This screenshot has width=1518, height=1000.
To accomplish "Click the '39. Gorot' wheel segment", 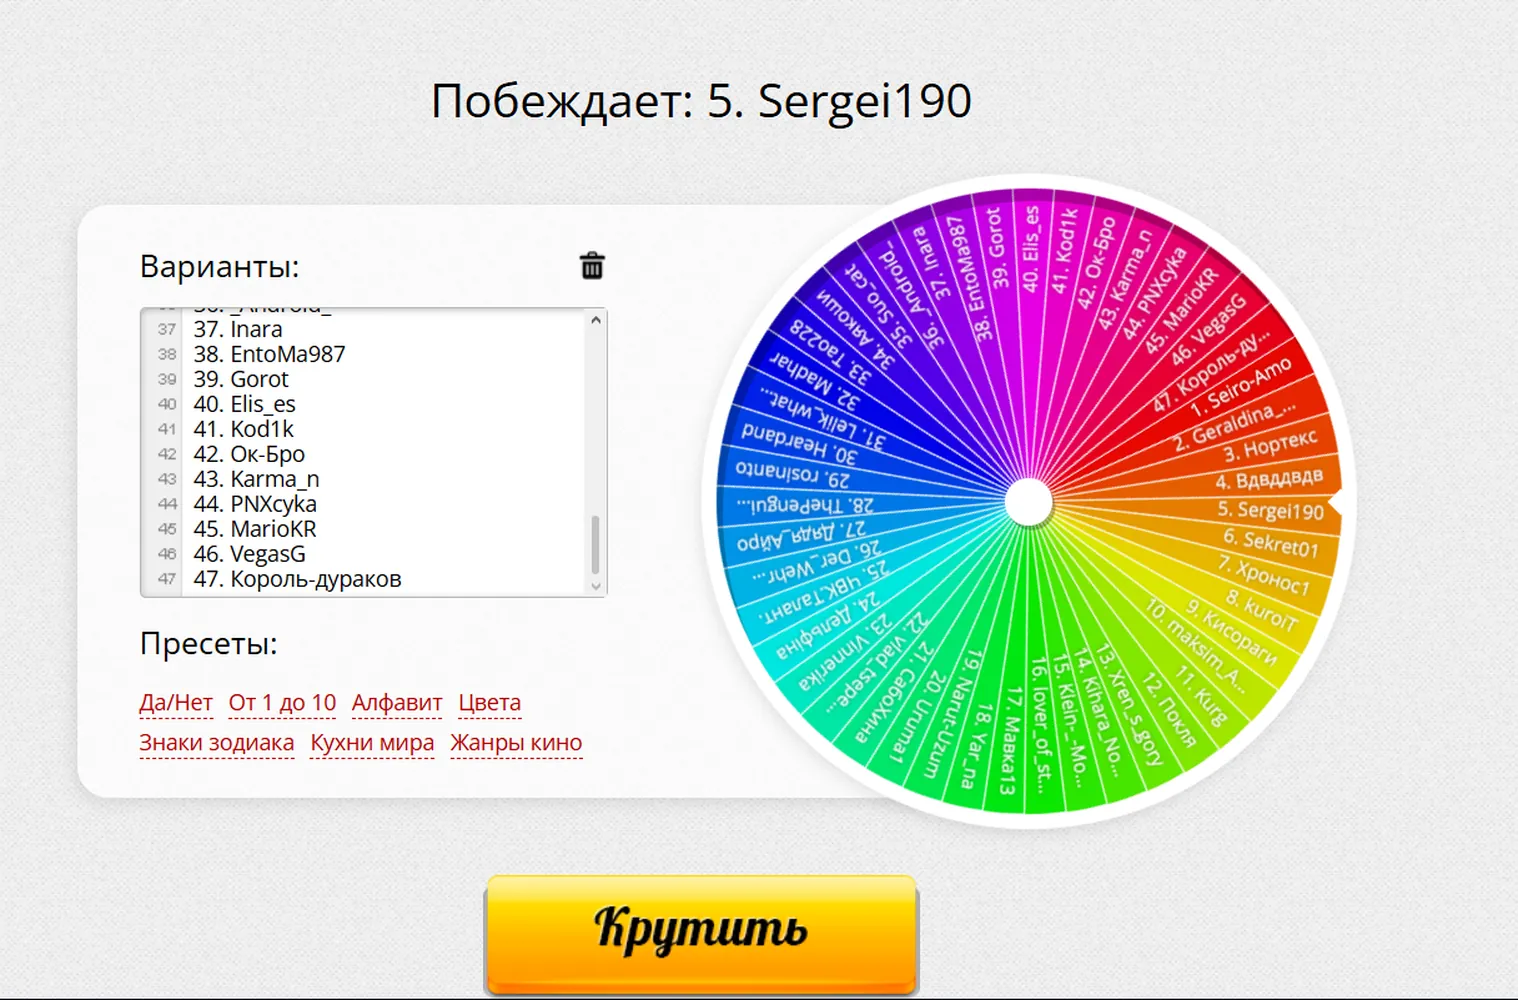I will tap(997, 249).
